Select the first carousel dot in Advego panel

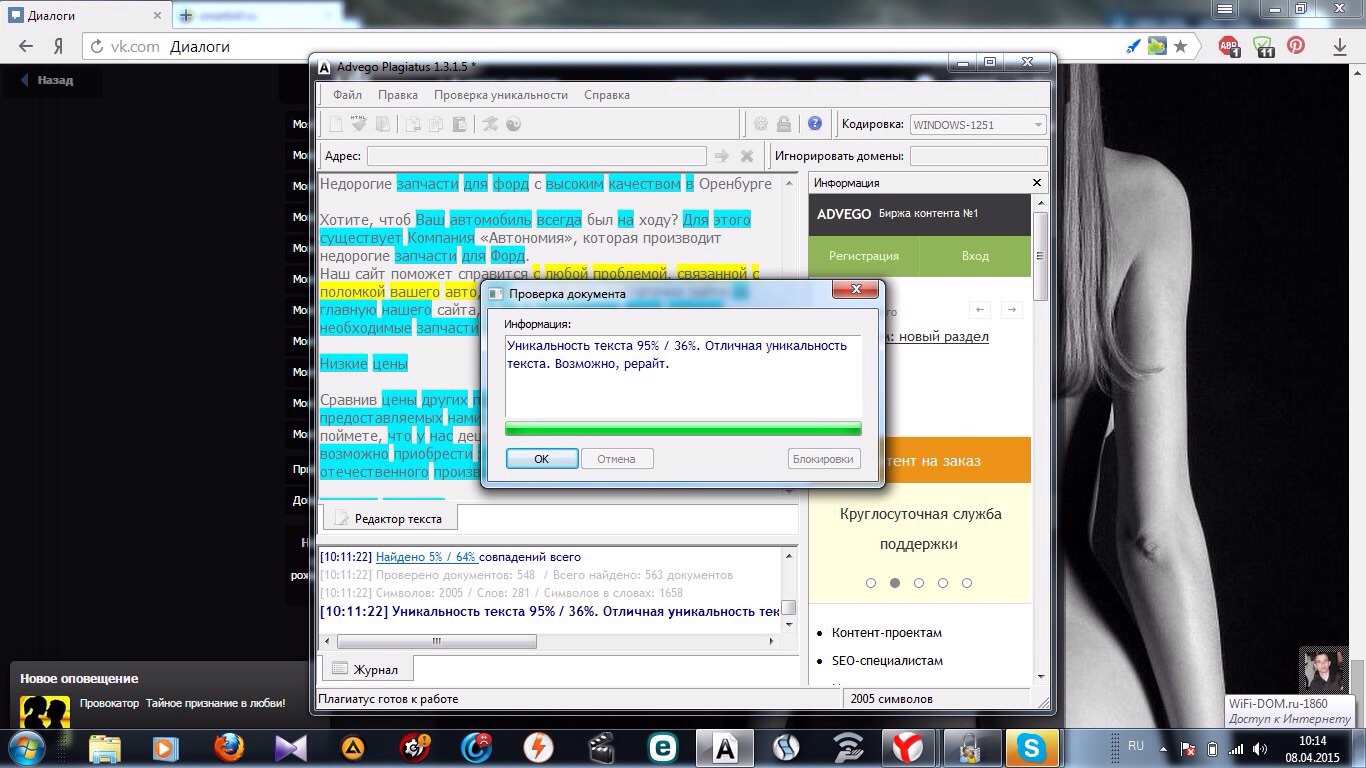coord(871,583)
